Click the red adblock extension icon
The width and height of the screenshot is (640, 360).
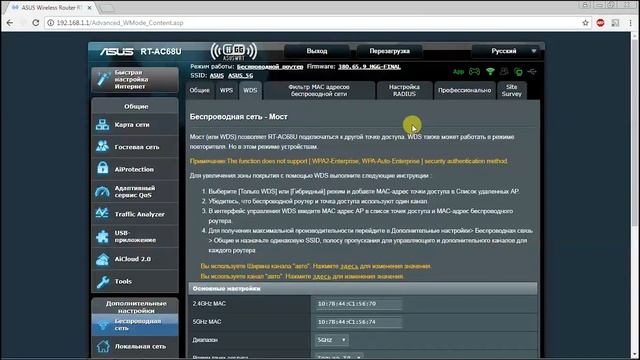pos(600,23)
